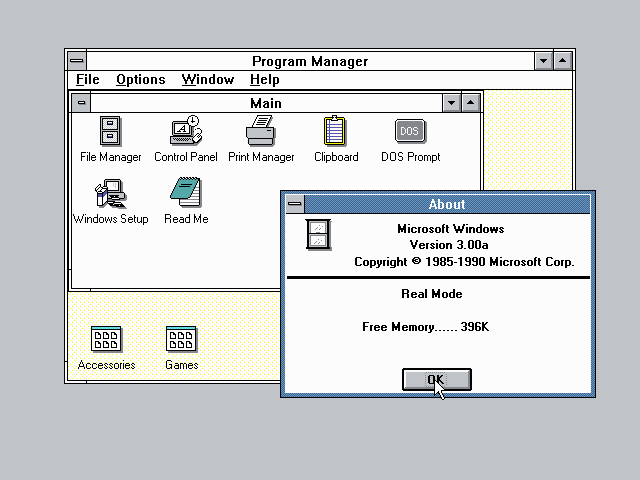
Task: Open Windows Setup icon
Action: click(x=110, y=193)
